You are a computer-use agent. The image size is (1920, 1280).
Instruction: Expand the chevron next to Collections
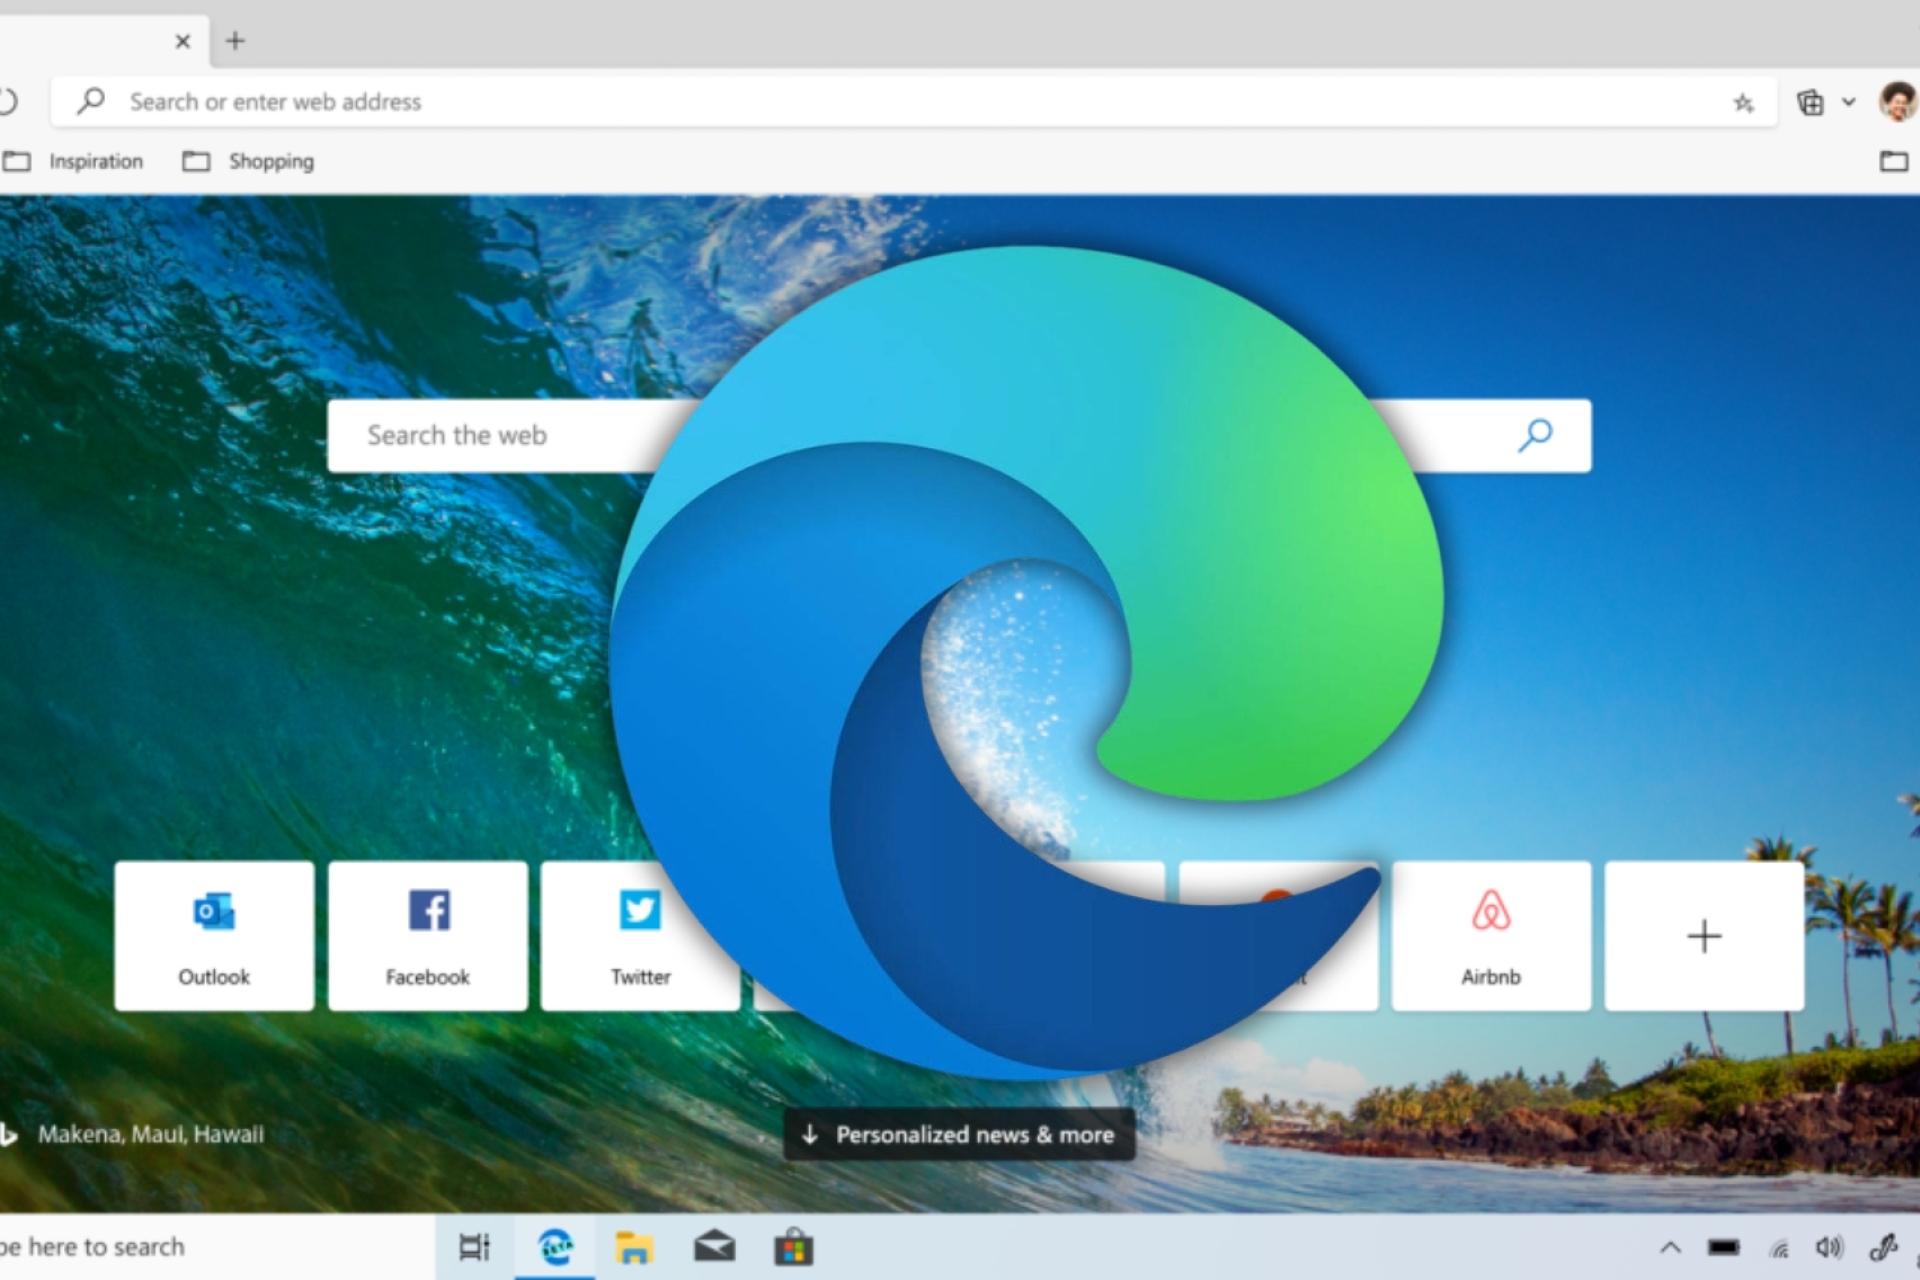pyautogui.click(x=1849, y=102)
